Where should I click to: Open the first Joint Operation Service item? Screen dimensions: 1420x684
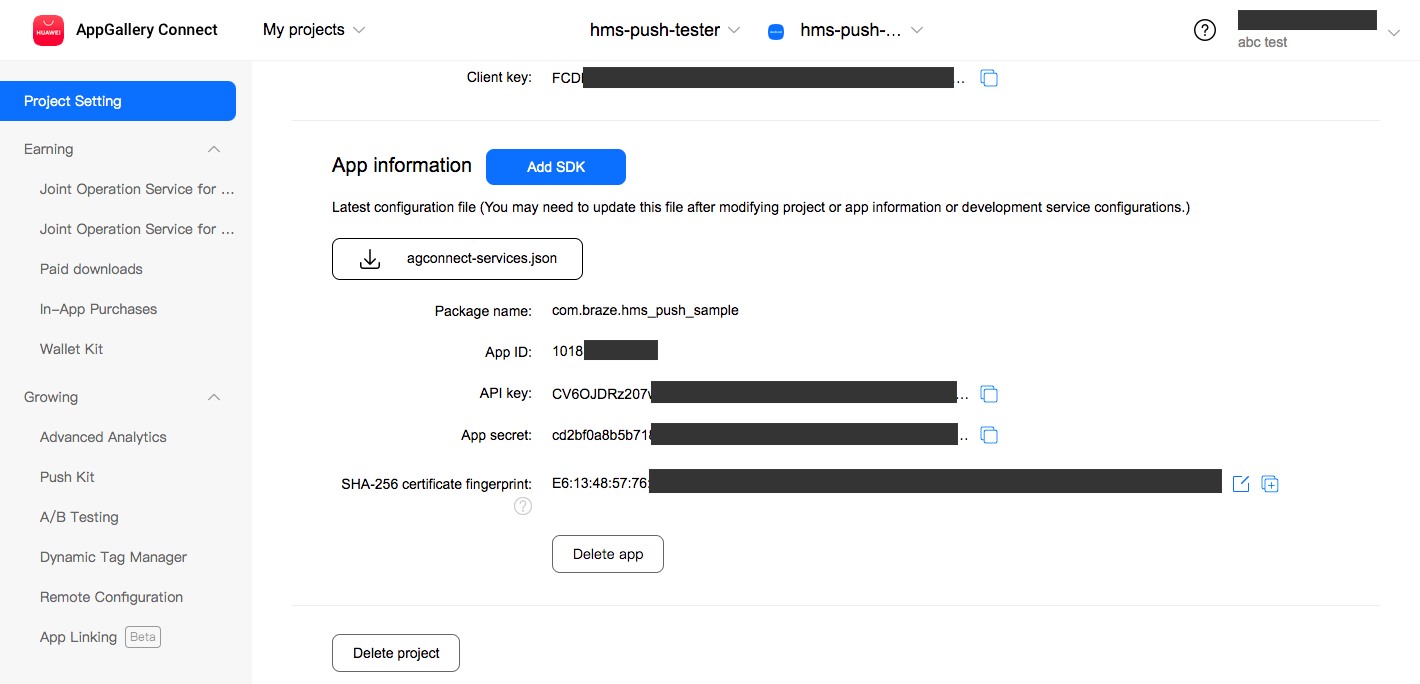point(137,189)
